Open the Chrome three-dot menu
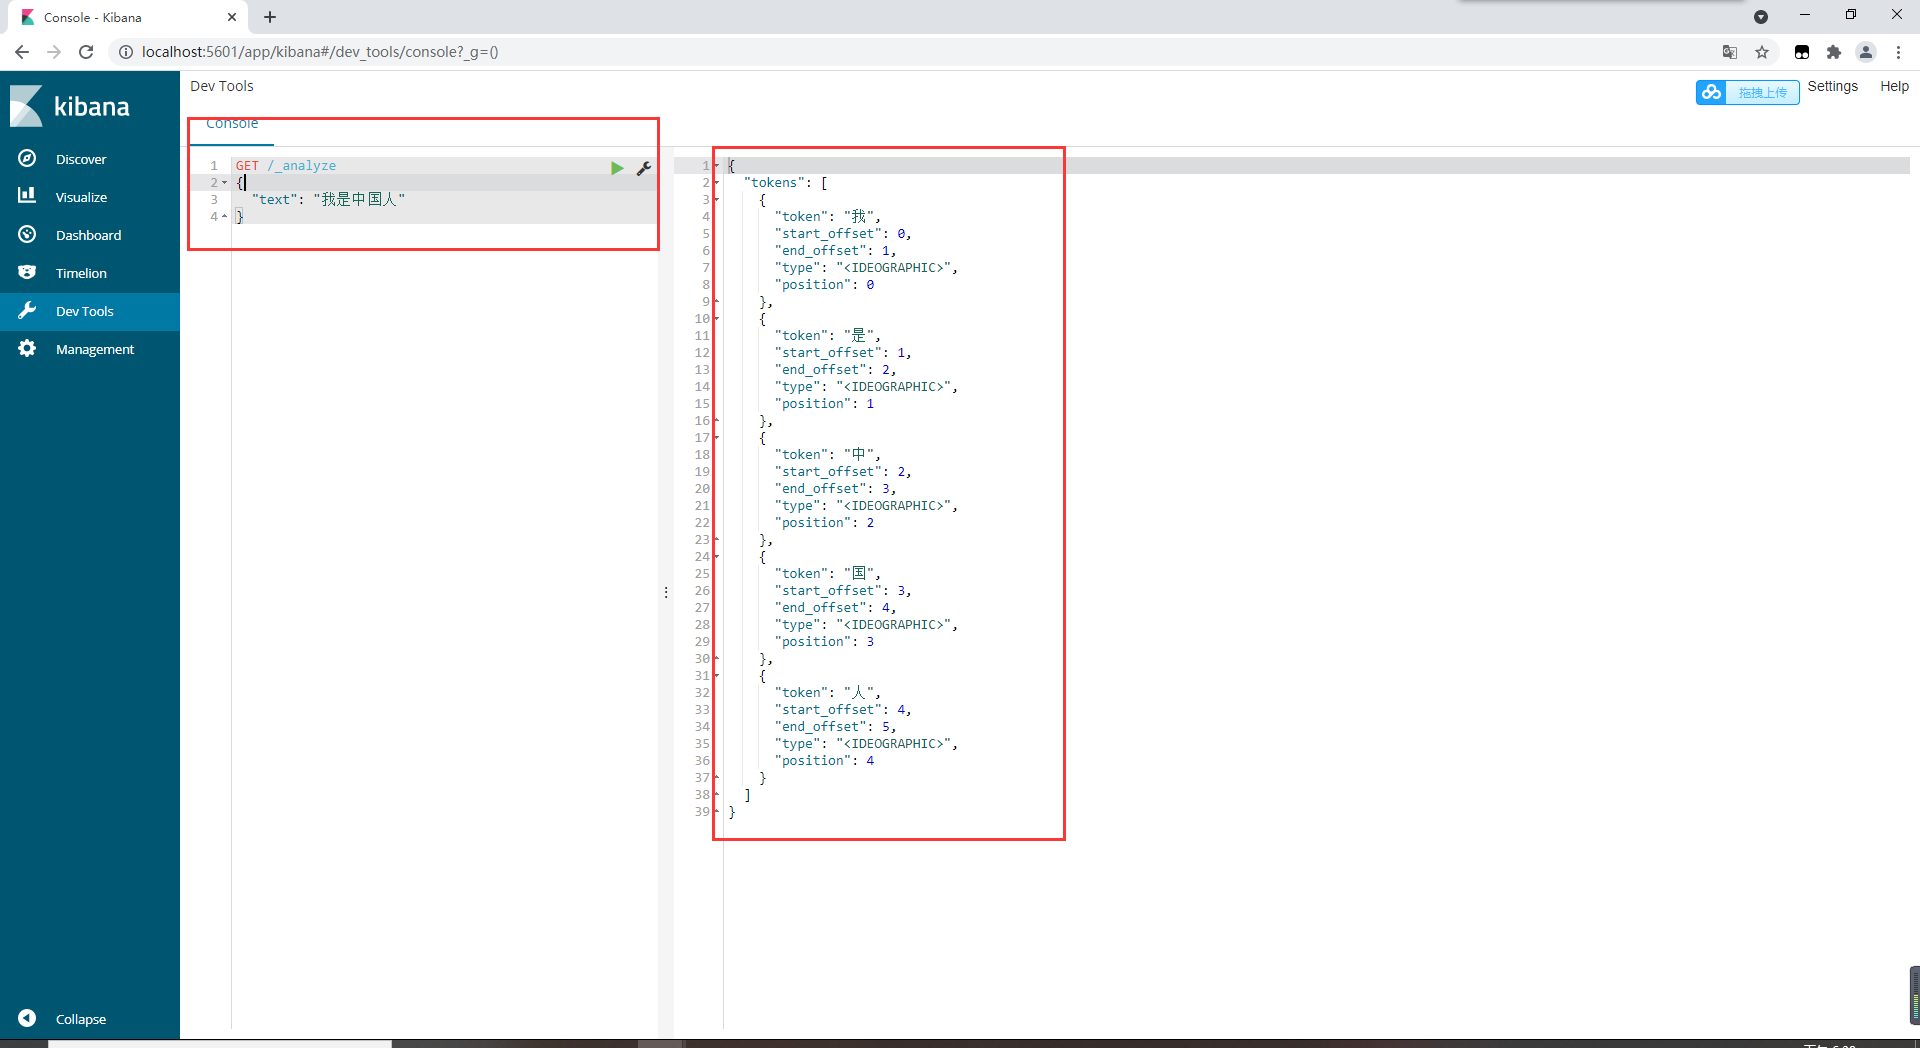Image resolution: width=1920 pixels, height=1048 pixels. pyautogui.click(x=1898, y=52)
